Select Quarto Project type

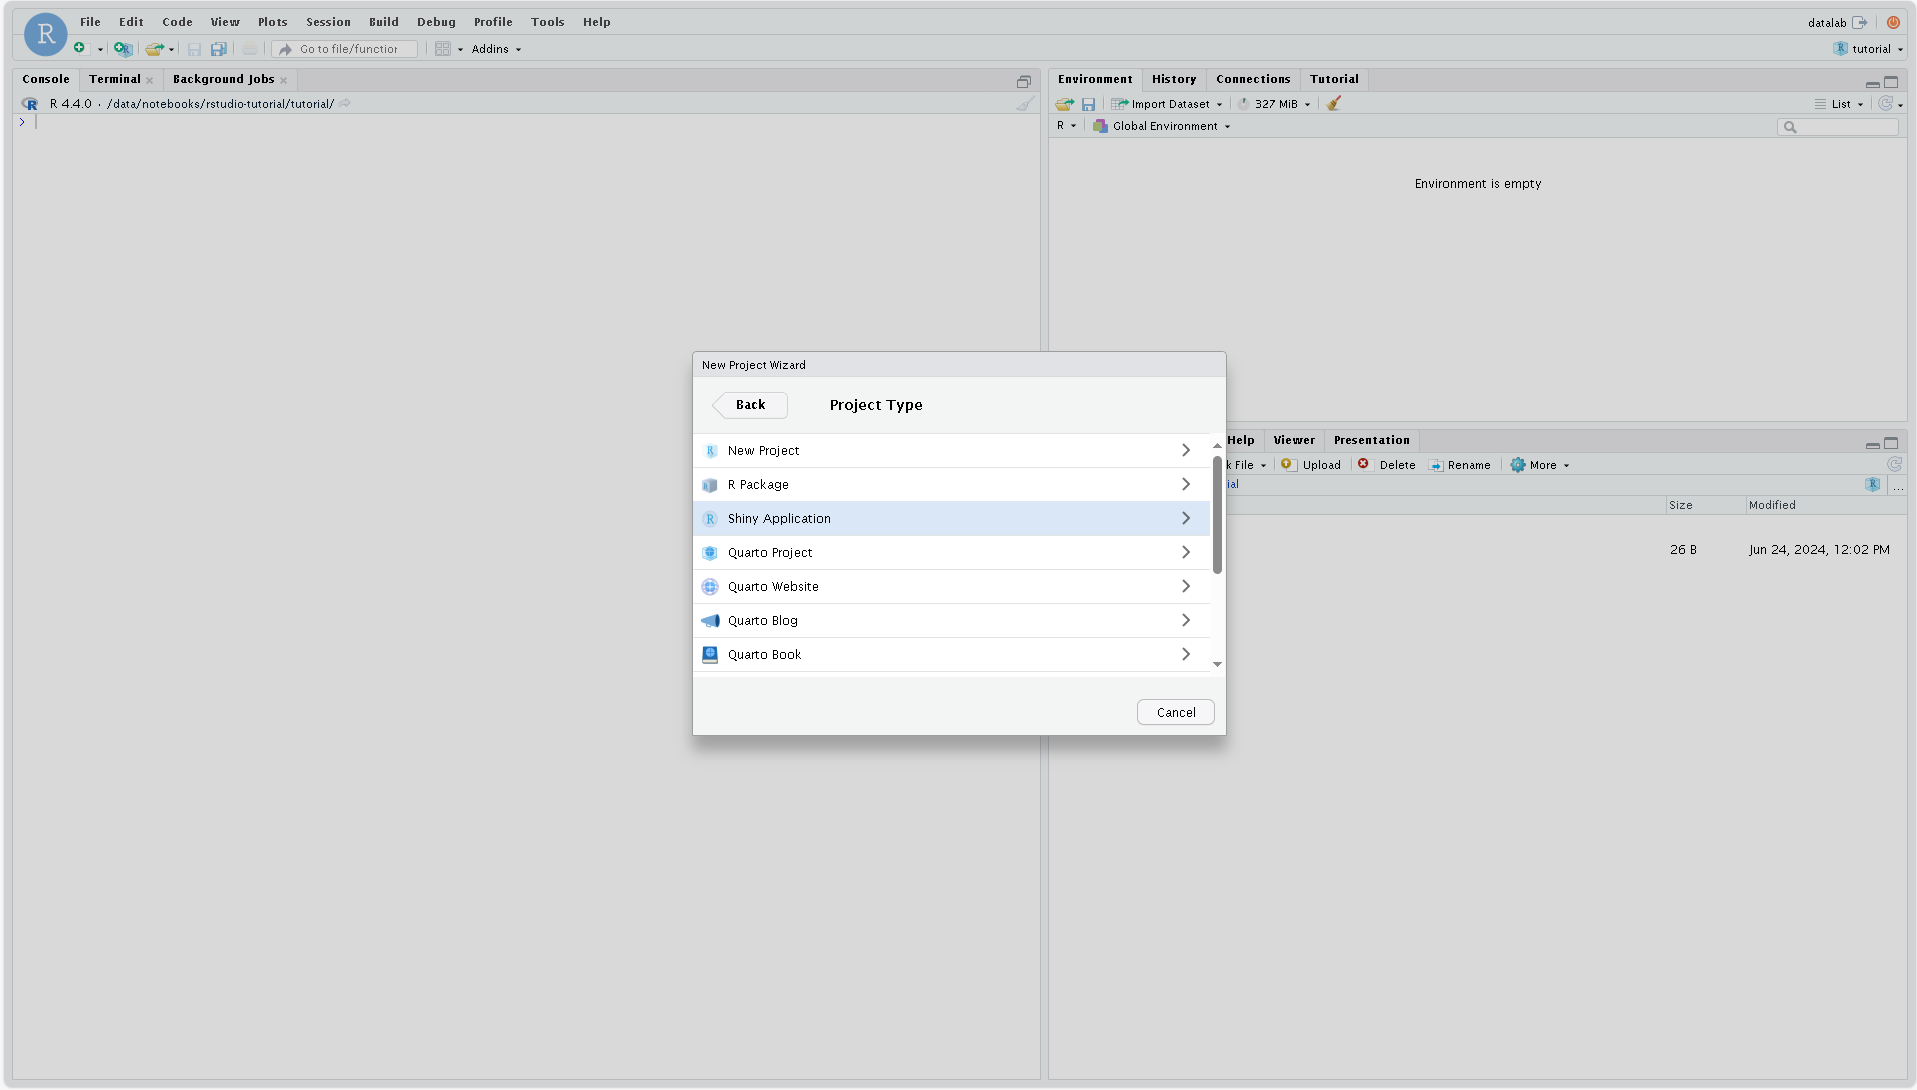[x=951, y=553]
